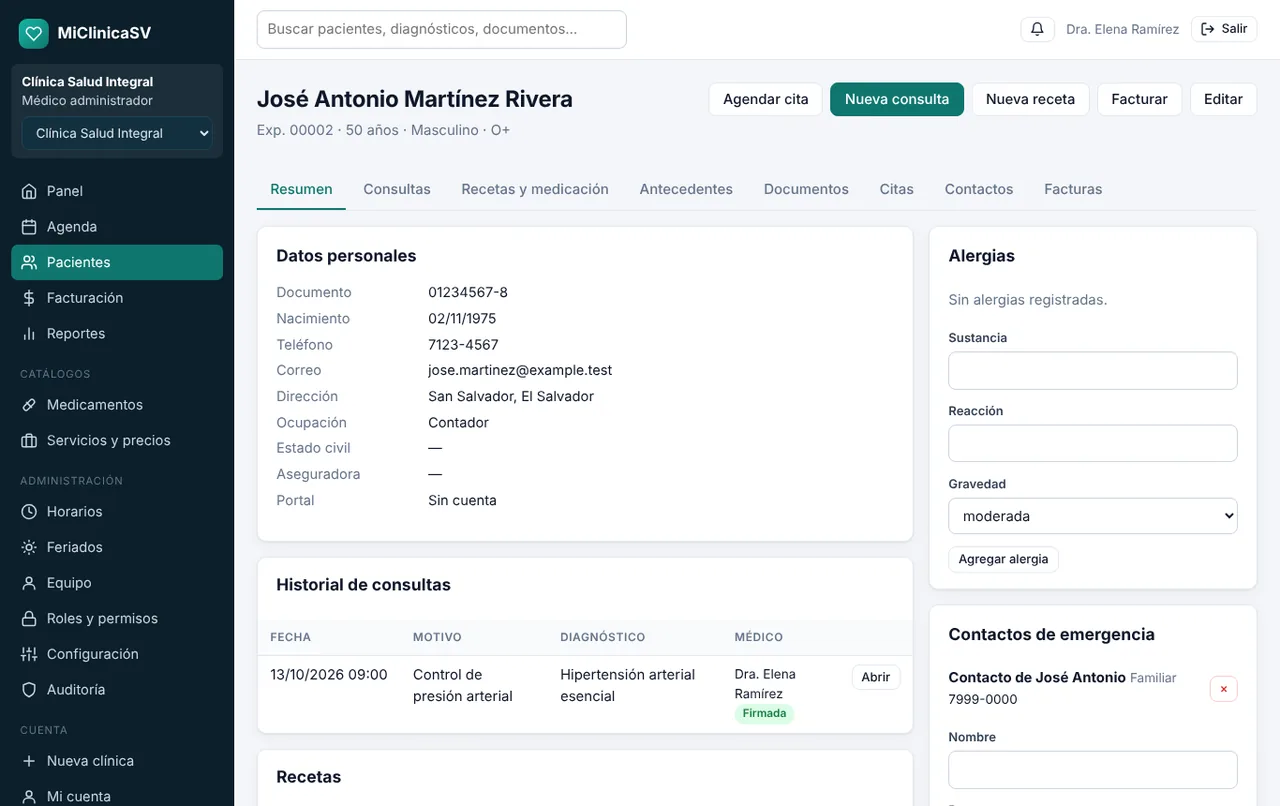Log out with the Salir button
The image size is (1280, 806).
tap(1224, 29)
